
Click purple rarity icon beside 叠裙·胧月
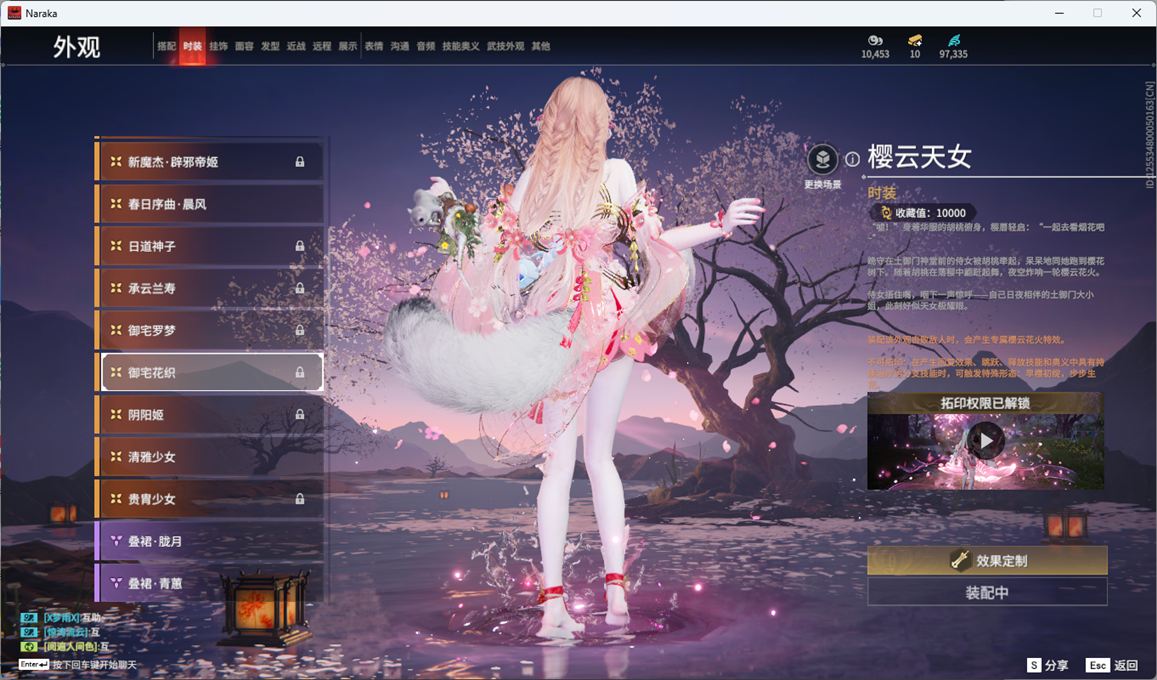pyautogui.click(x=116, y=541)
